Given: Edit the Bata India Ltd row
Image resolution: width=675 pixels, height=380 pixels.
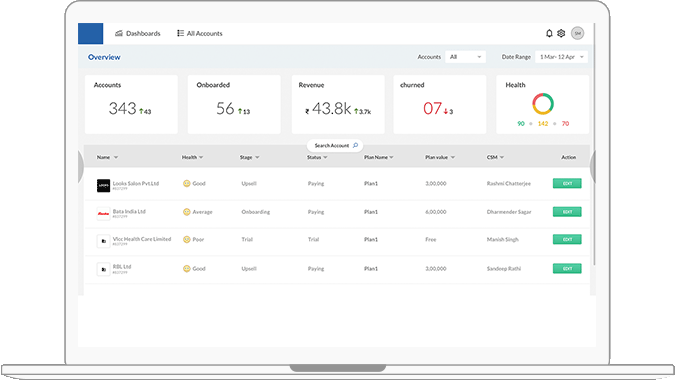Looking at the screenshot, I should coord(567,212).
